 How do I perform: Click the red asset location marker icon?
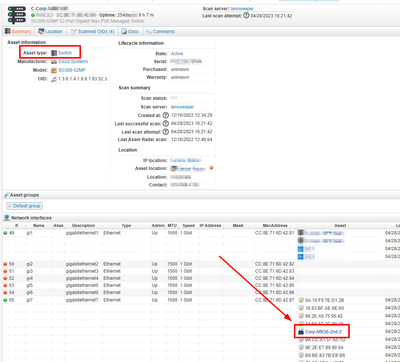tap(211, 168)
